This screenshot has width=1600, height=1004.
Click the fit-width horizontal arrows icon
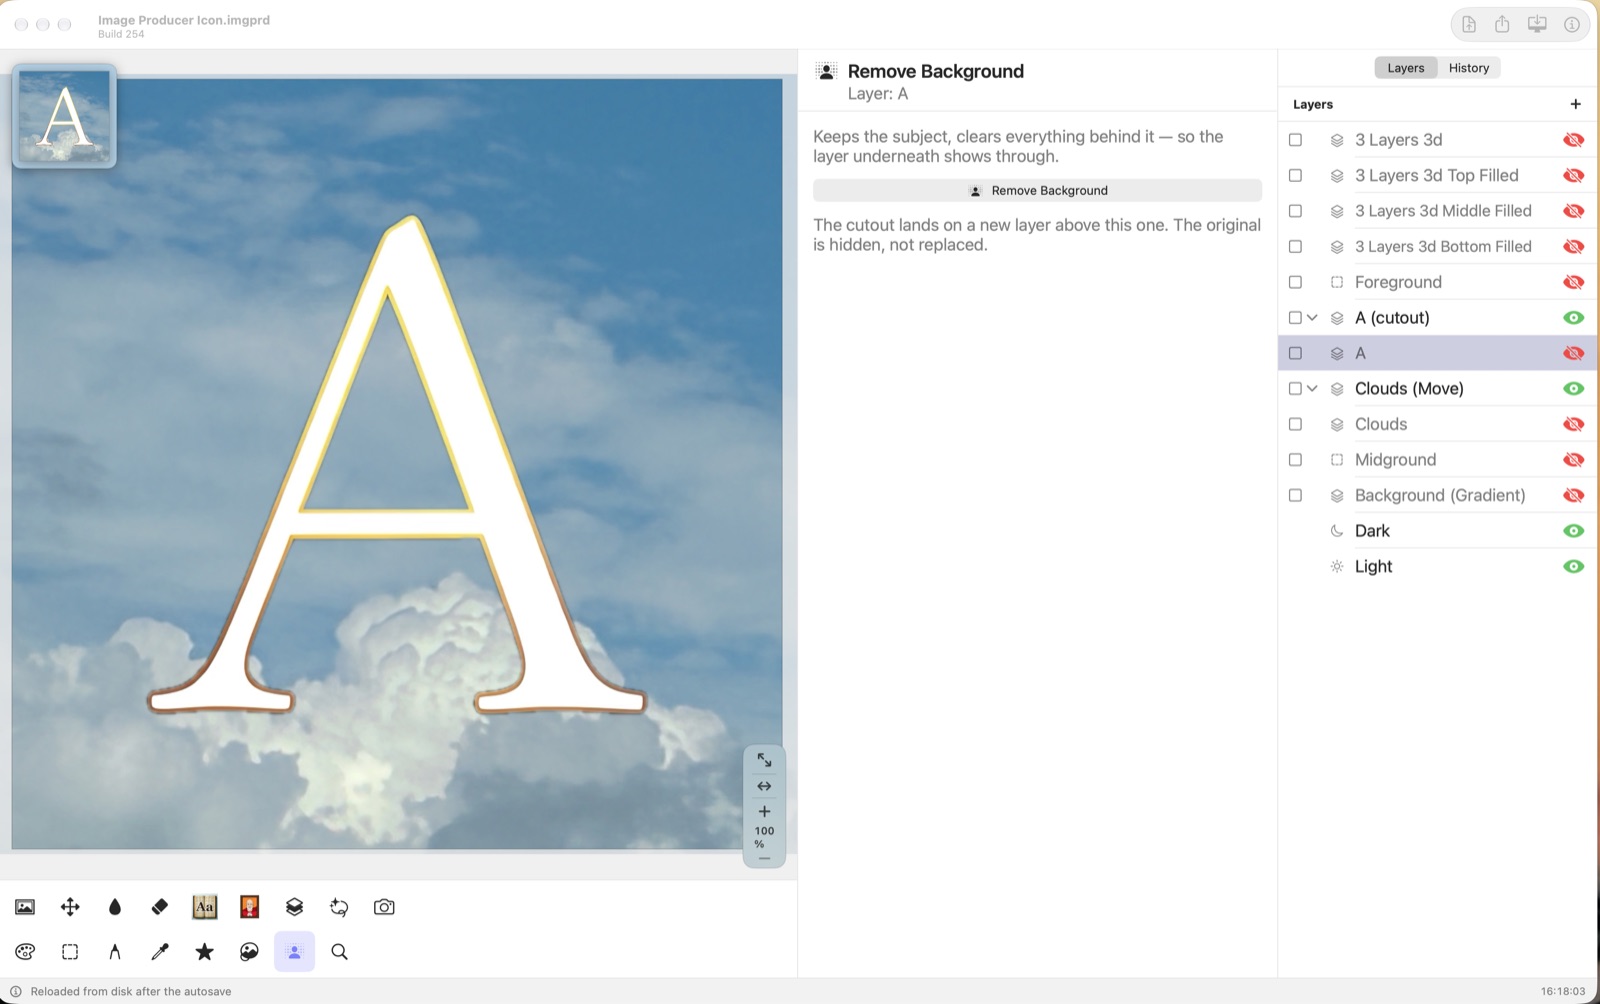coord(764,786)
